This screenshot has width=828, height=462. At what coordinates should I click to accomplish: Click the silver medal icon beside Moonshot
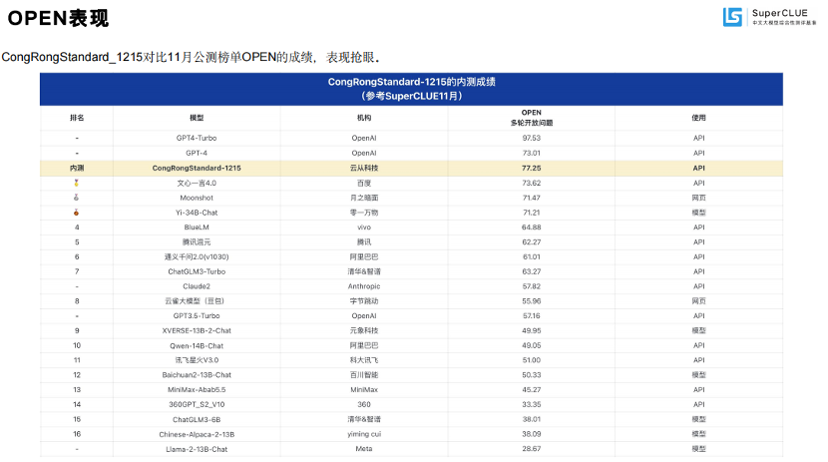(x=77, y=197)
